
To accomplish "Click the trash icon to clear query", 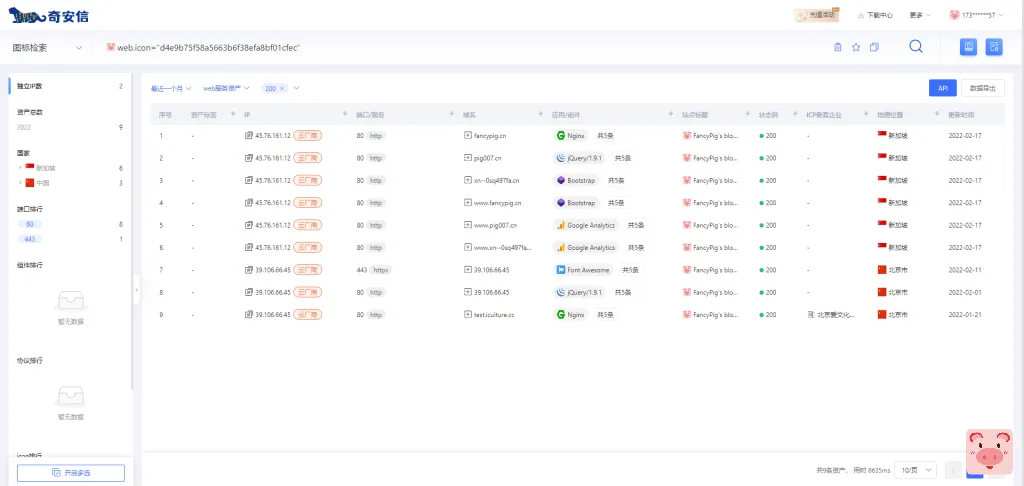I will pos(838,47).
